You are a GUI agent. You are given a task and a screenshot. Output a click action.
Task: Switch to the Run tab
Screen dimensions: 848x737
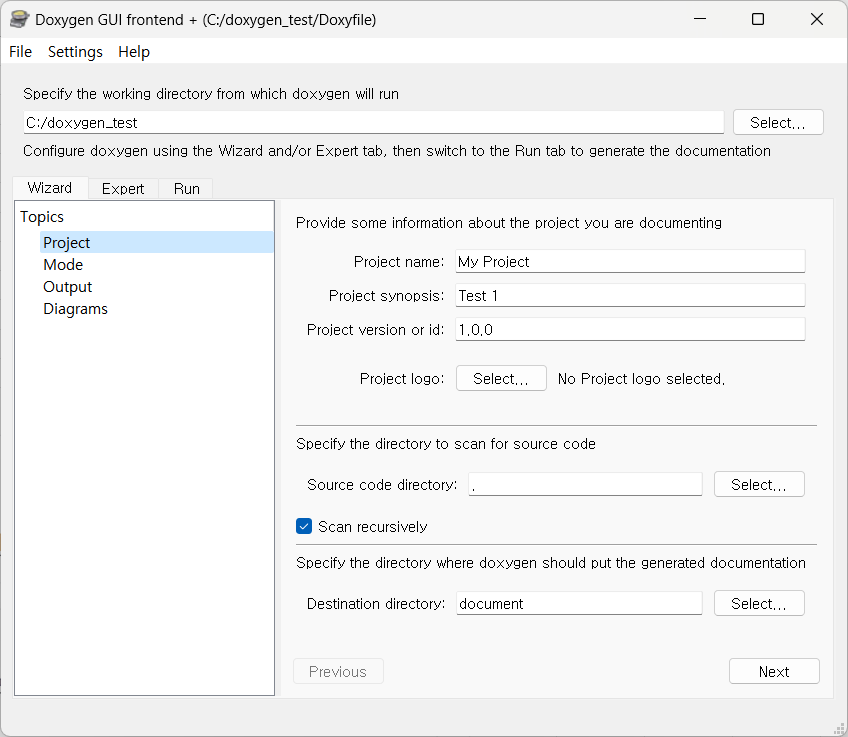pos(187,189)
